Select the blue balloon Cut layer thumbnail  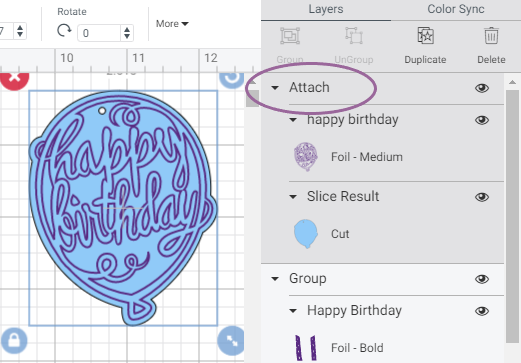306,234
